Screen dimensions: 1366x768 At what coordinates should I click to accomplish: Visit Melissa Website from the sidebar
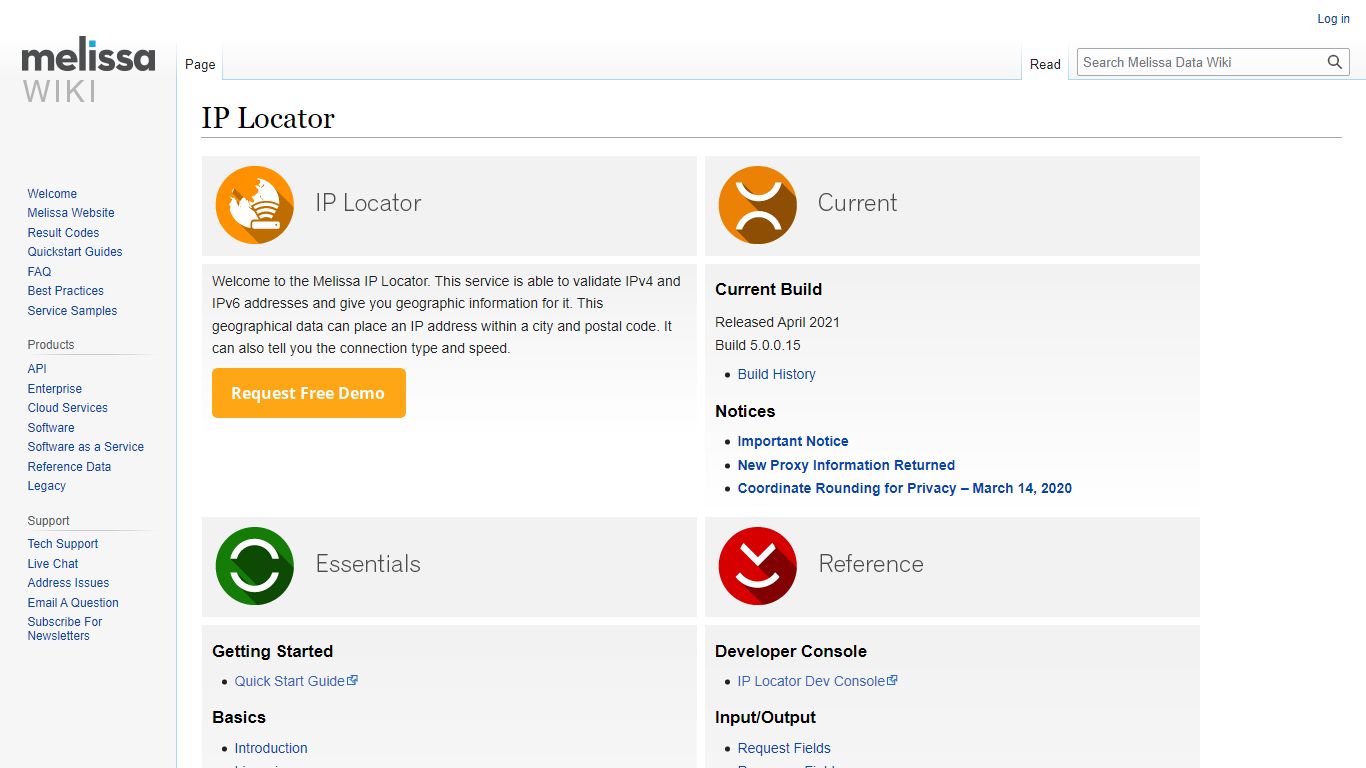(71, 213)
